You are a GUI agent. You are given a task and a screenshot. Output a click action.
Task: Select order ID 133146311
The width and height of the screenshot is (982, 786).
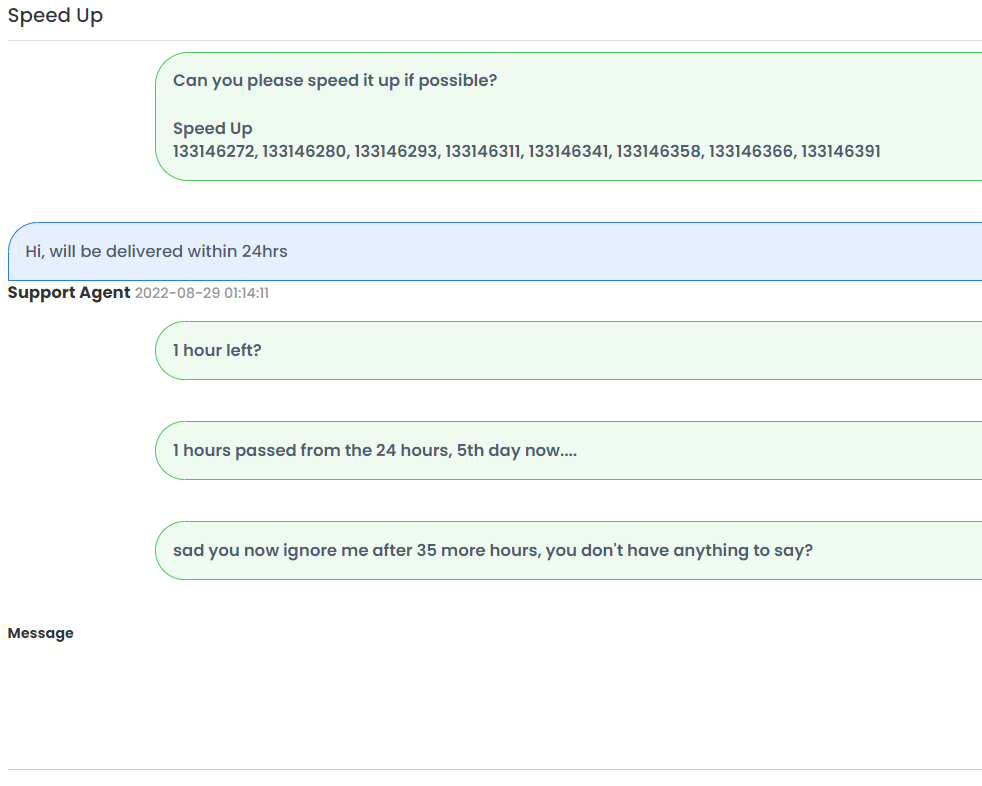483,152
